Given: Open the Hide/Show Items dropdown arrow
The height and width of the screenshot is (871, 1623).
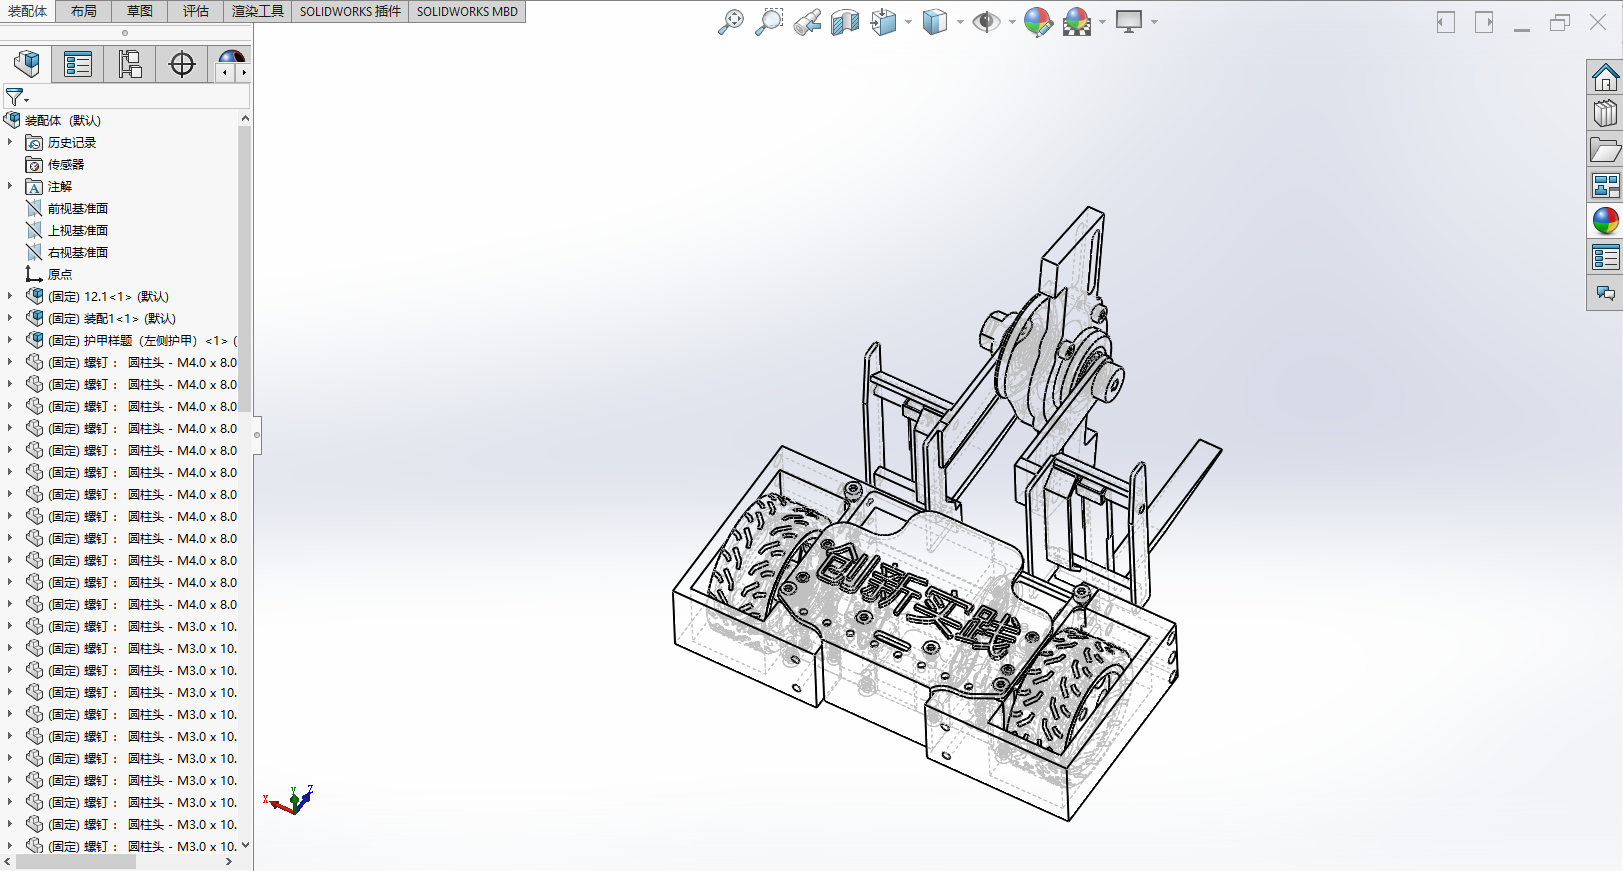Looking at the screenshot, I should pyautogui.click(x=1012, y=21).
